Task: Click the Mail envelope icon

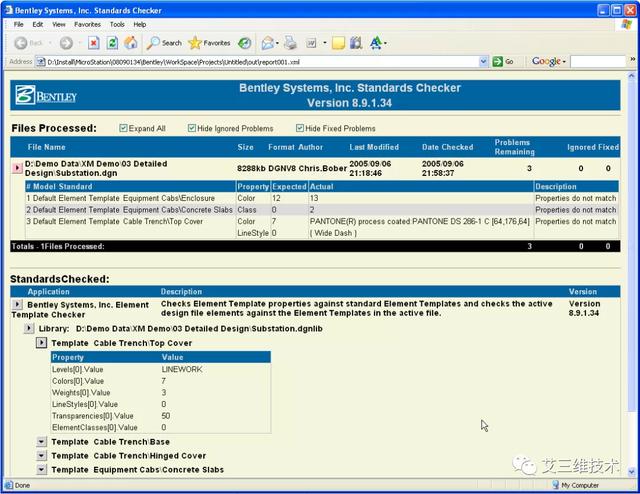Action: [x=267, y=43]
